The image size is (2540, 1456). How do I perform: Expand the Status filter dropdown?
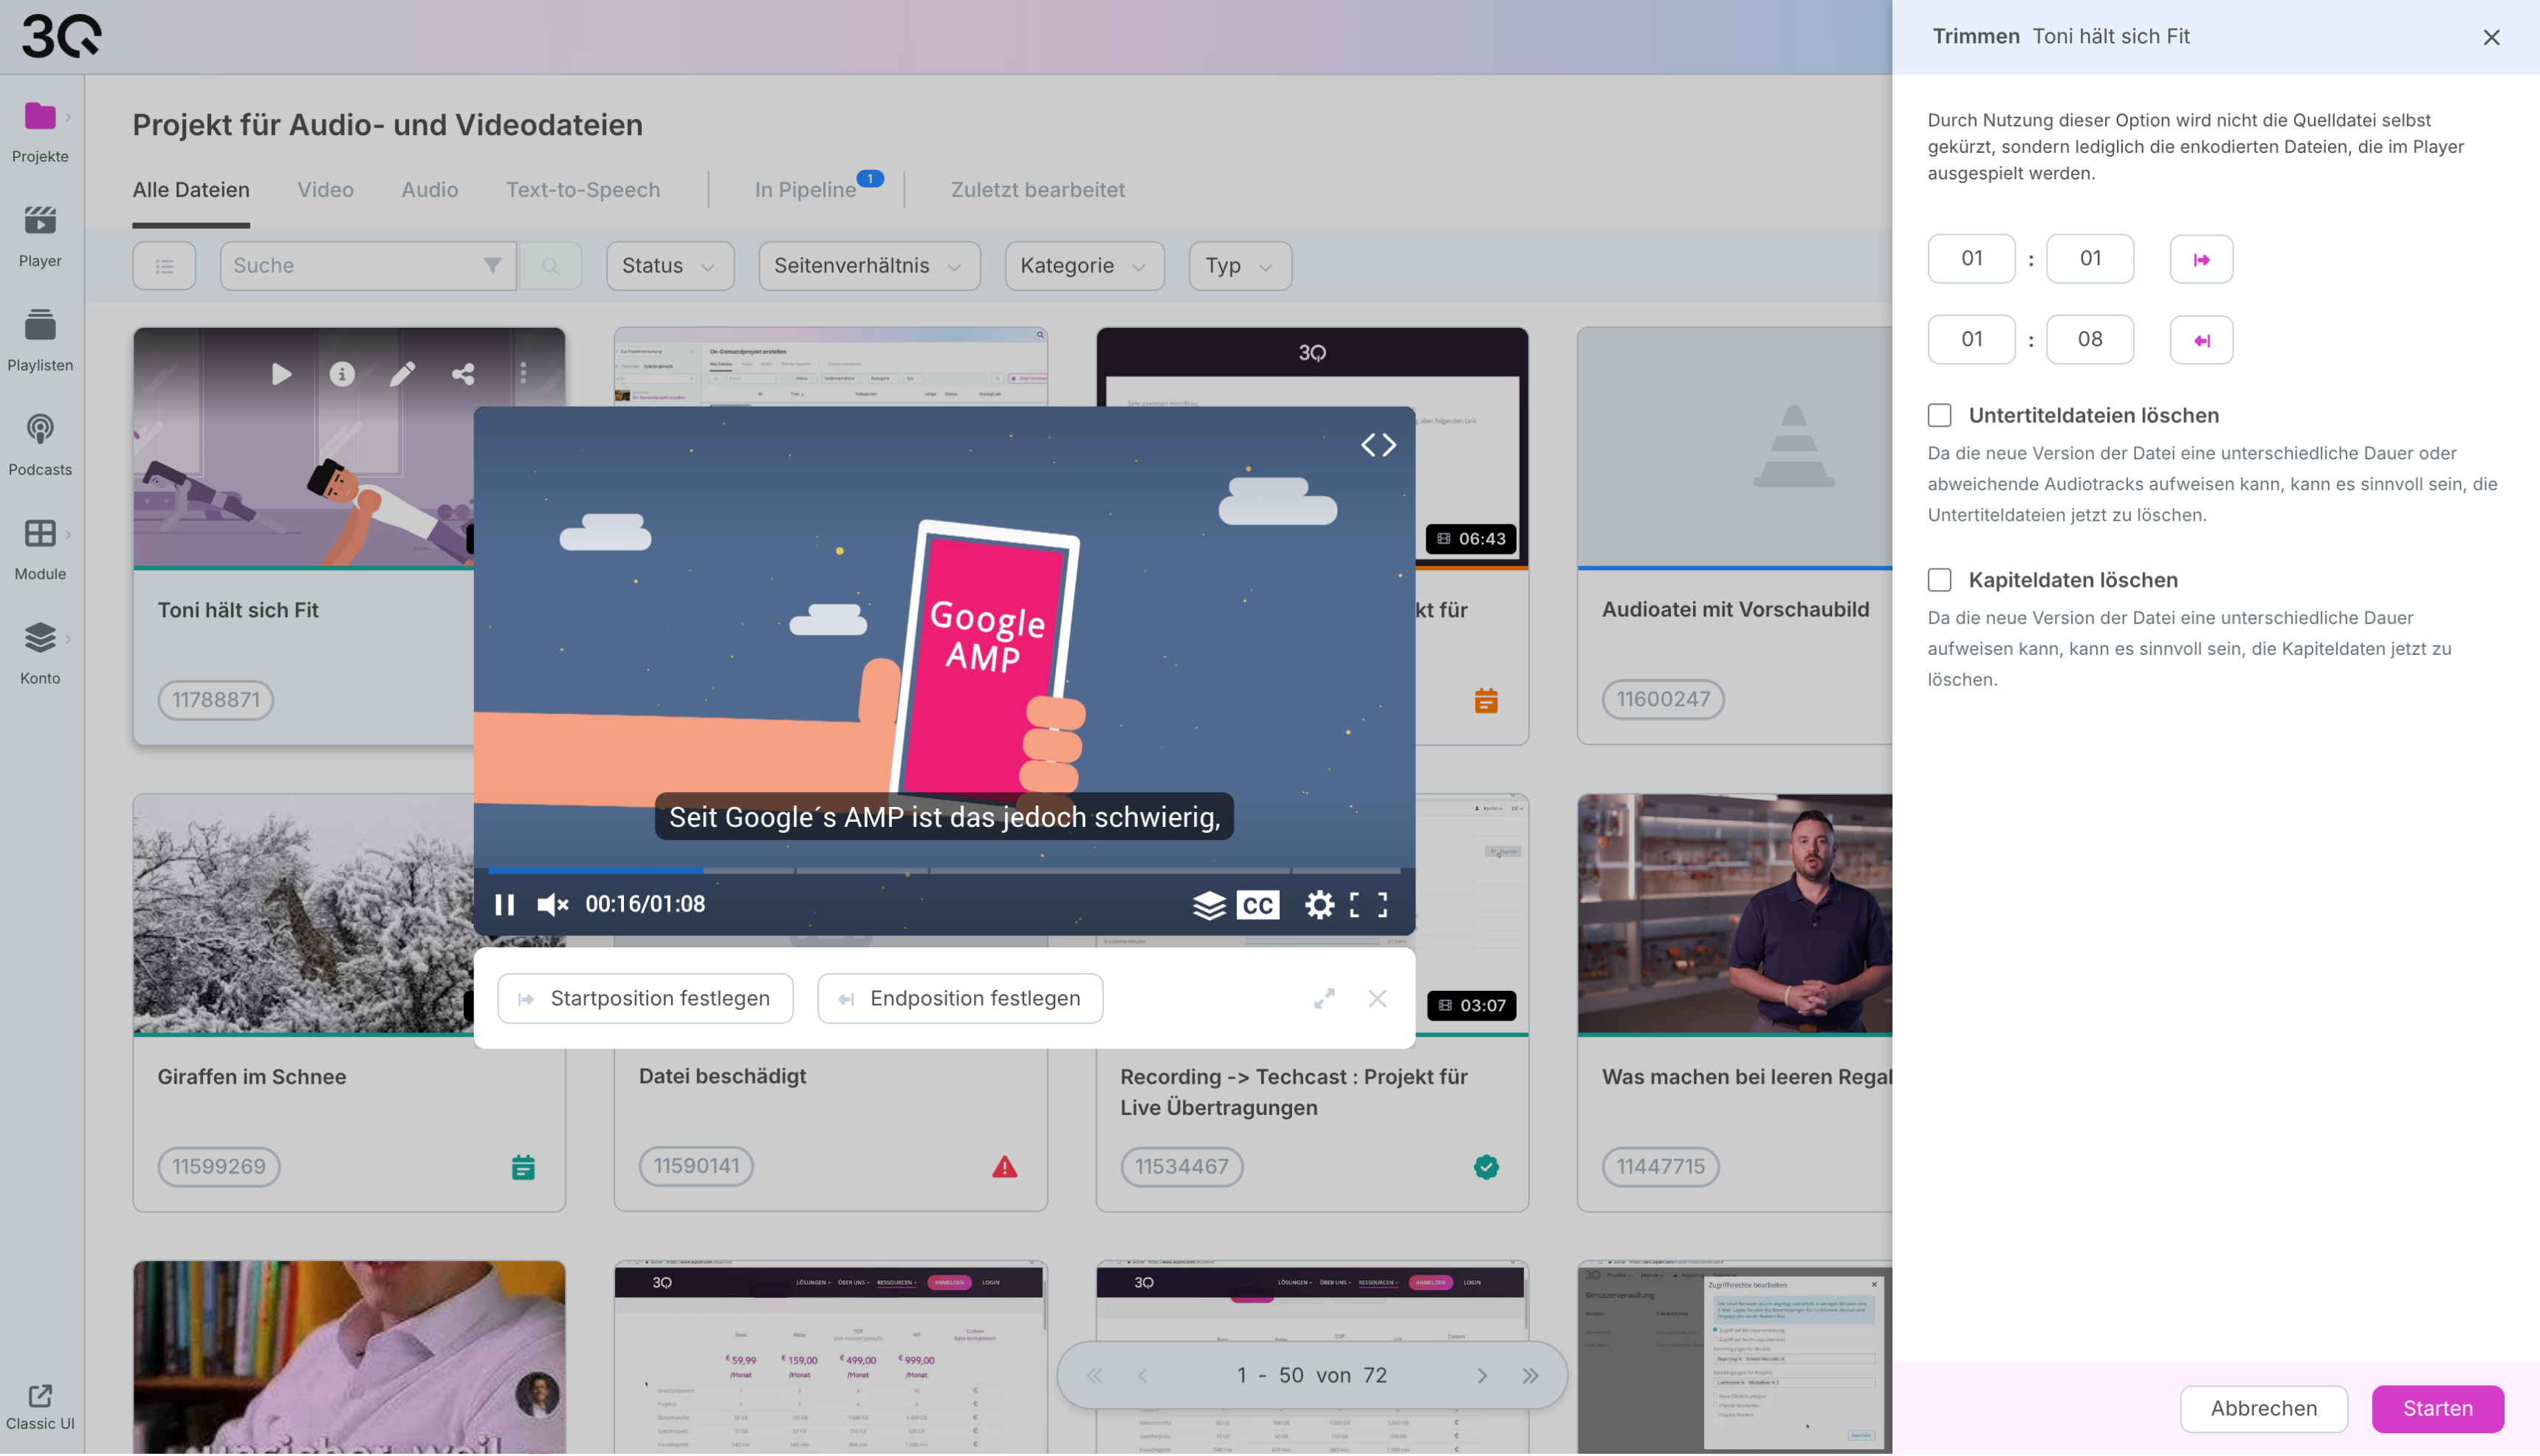(x=669, y=266)
